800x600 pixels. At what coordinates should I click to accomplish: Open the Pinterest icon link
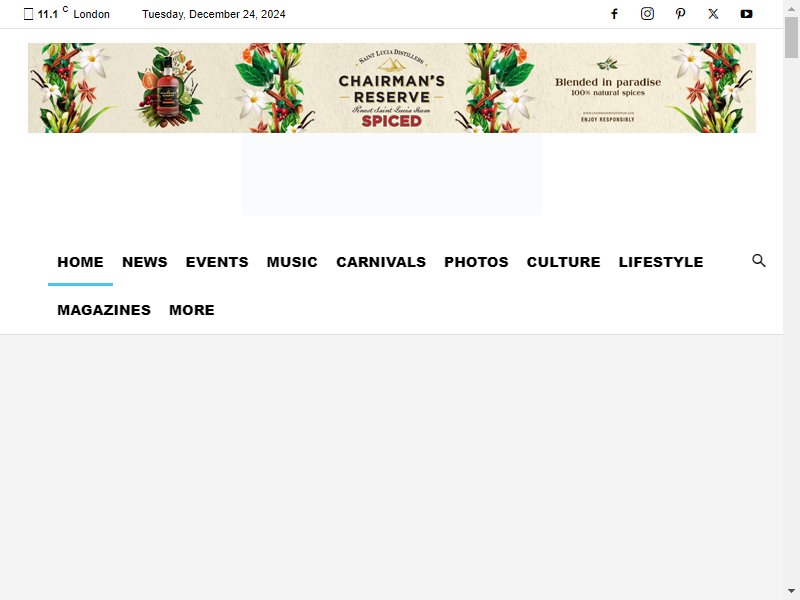[x=680, y=14]
